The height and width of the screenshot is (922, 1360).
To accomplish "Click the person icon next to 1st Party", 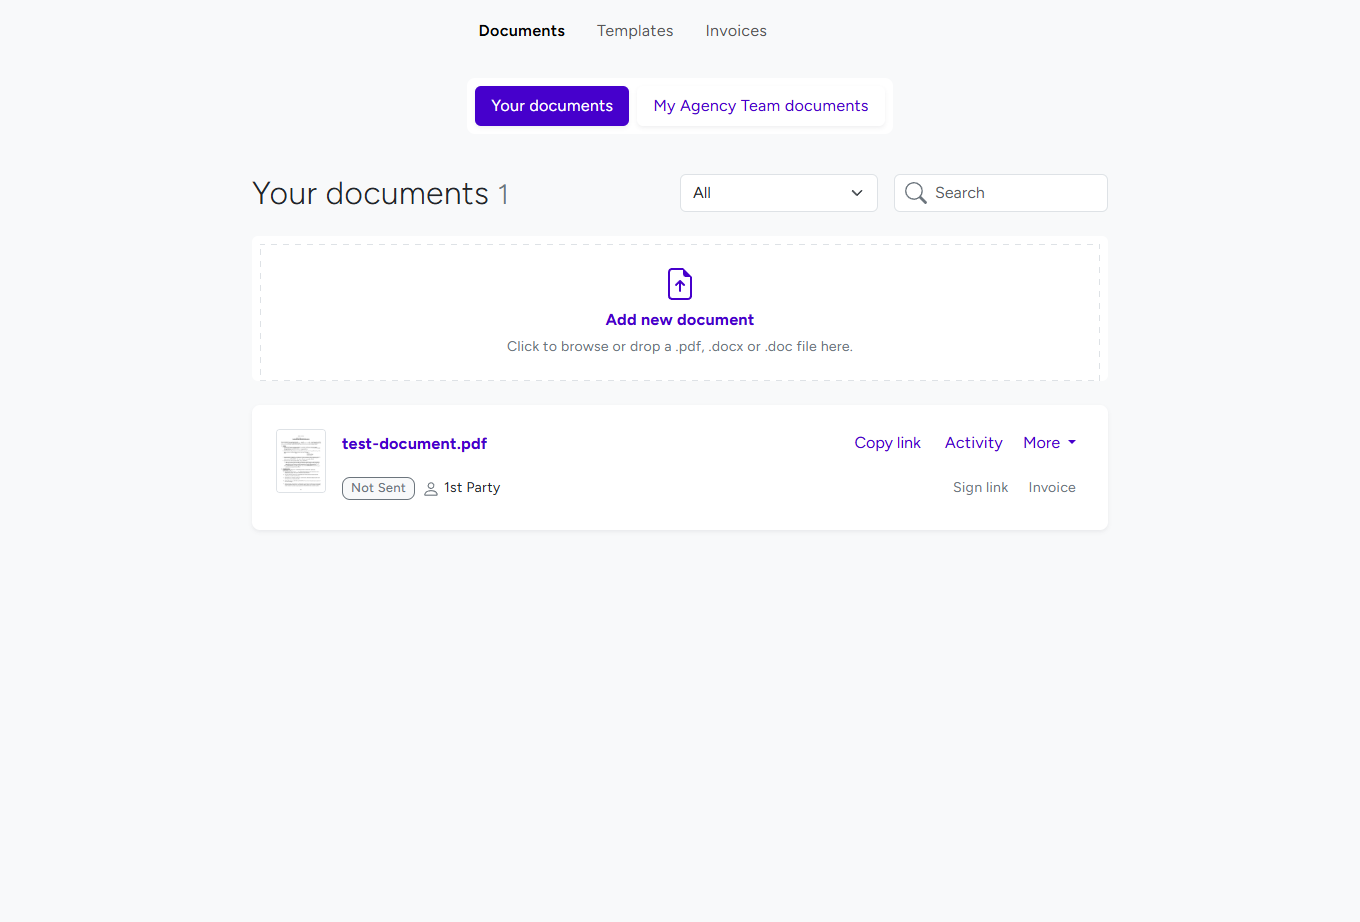I will [430, 488].
